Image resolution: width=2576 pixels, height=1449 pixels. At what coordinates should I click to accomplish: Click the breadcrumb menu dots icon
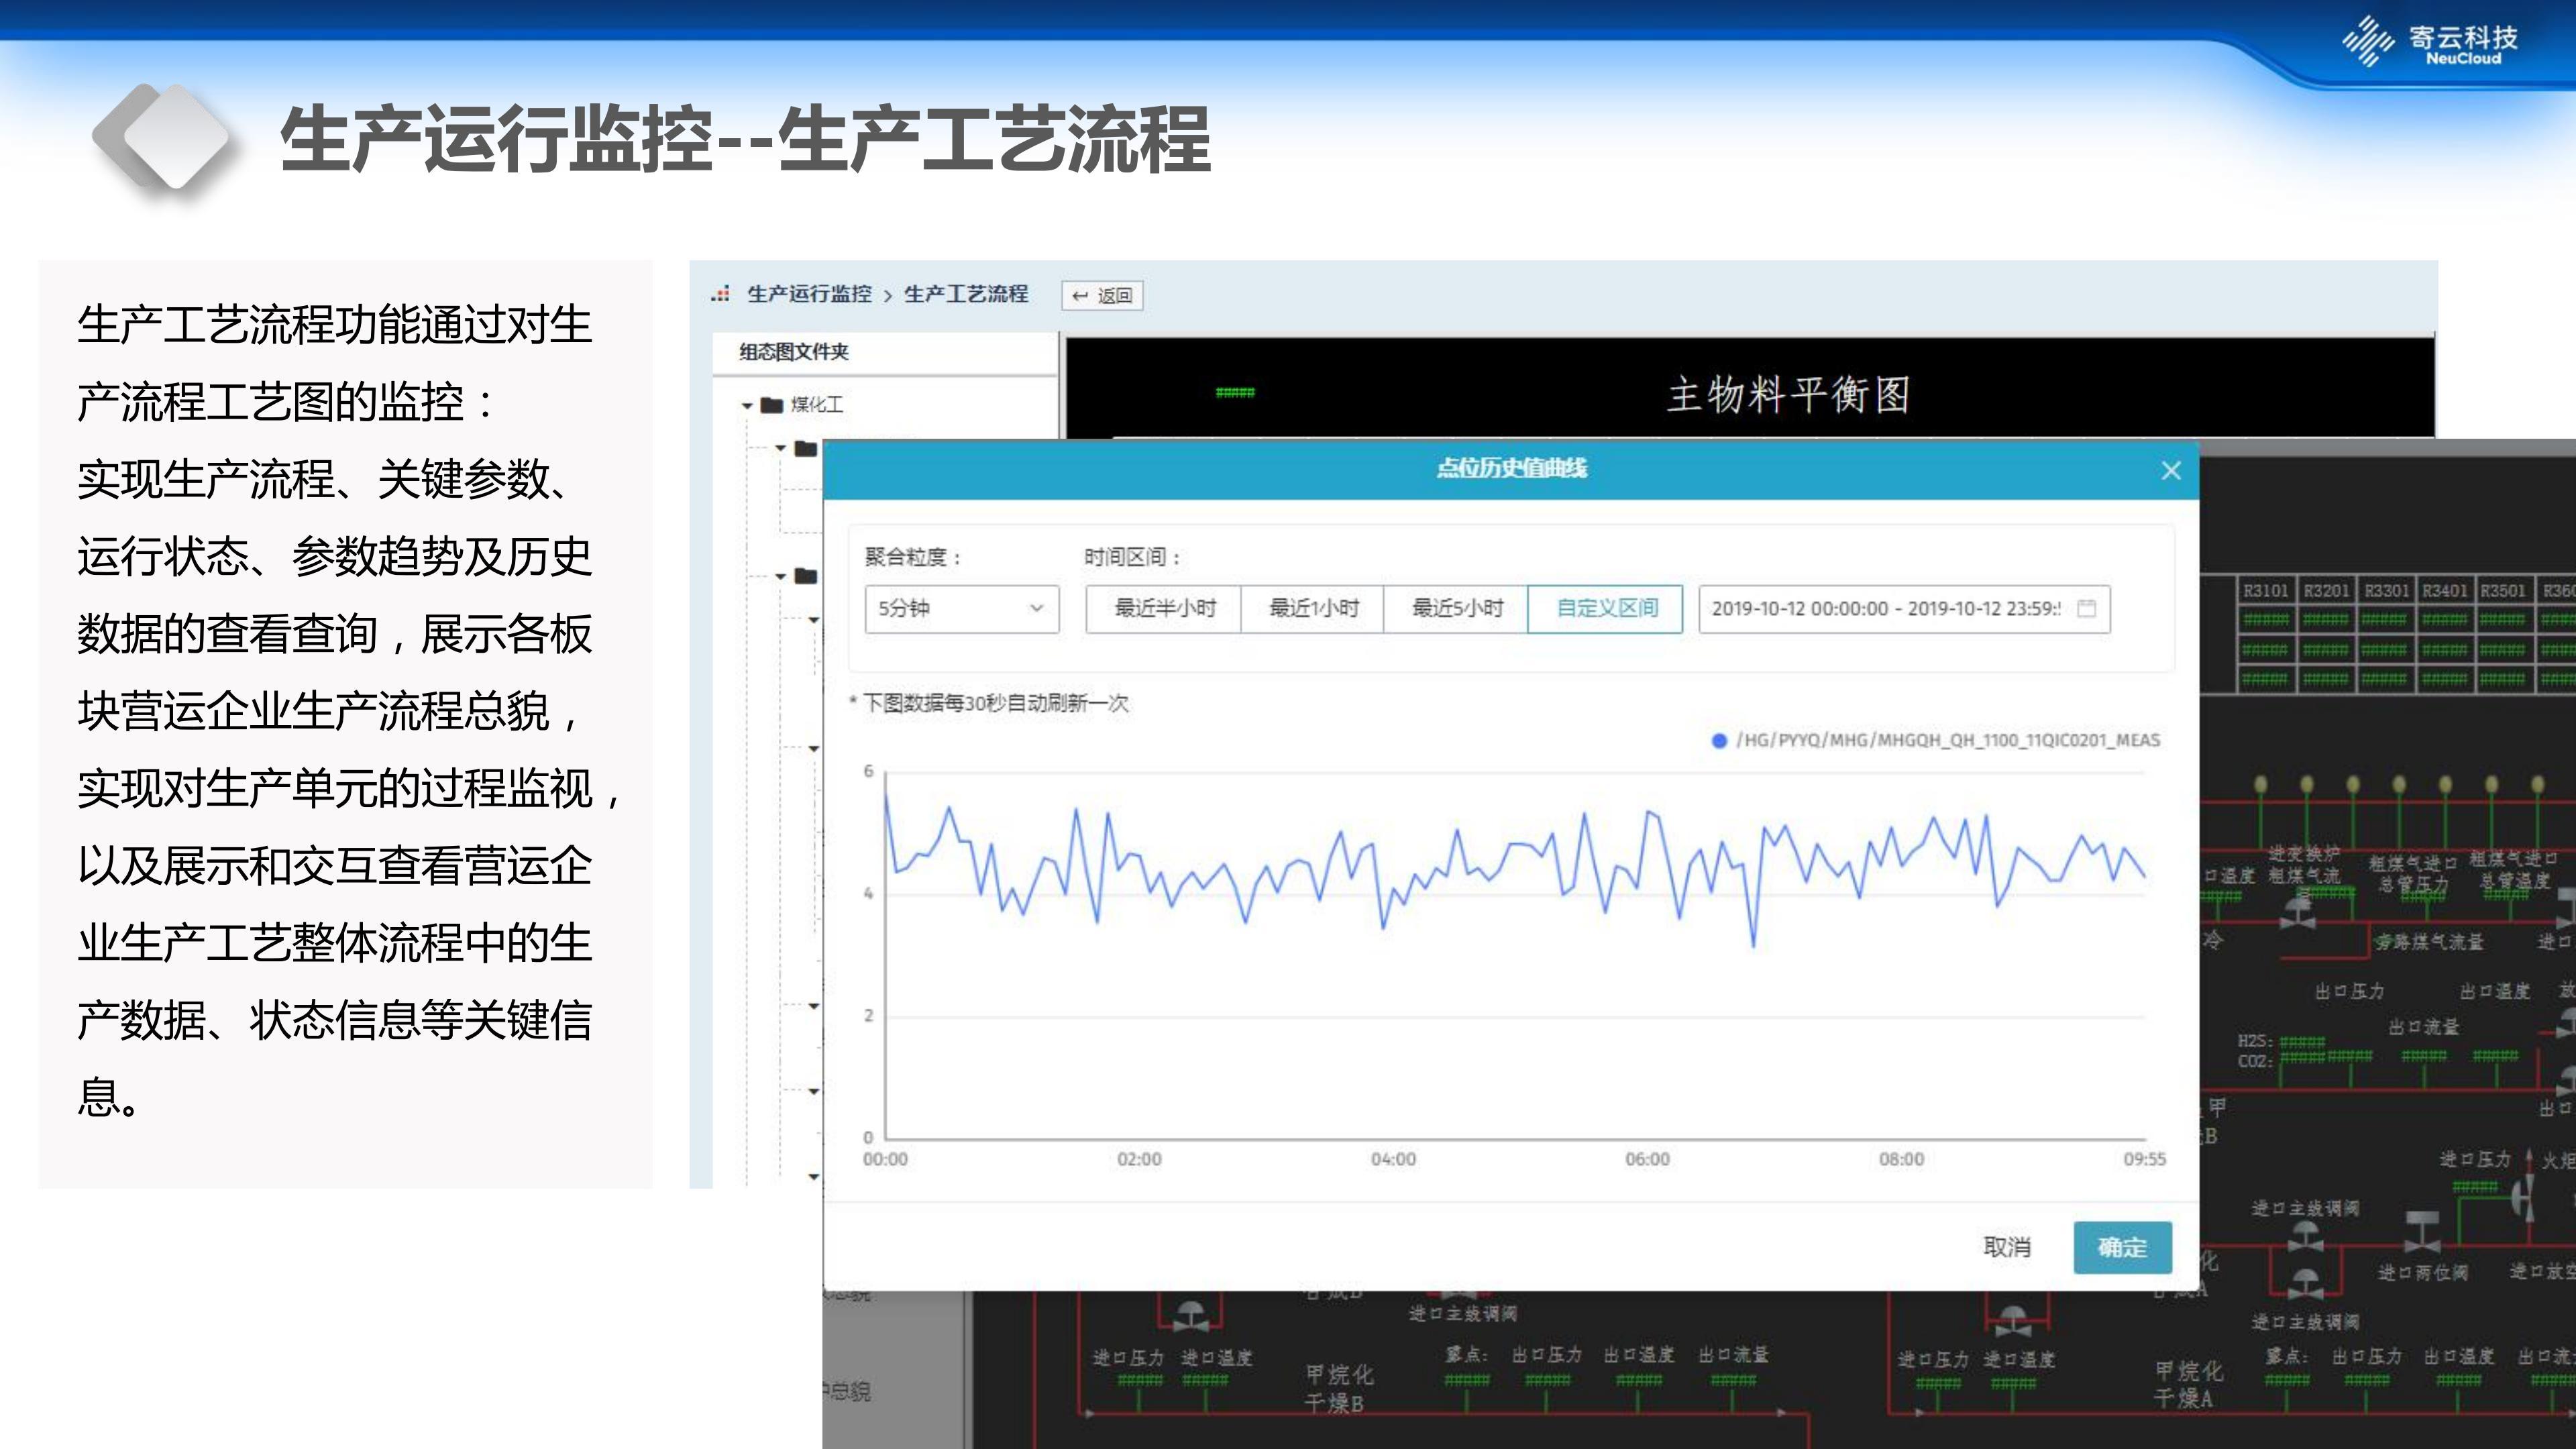click(720, 294)
